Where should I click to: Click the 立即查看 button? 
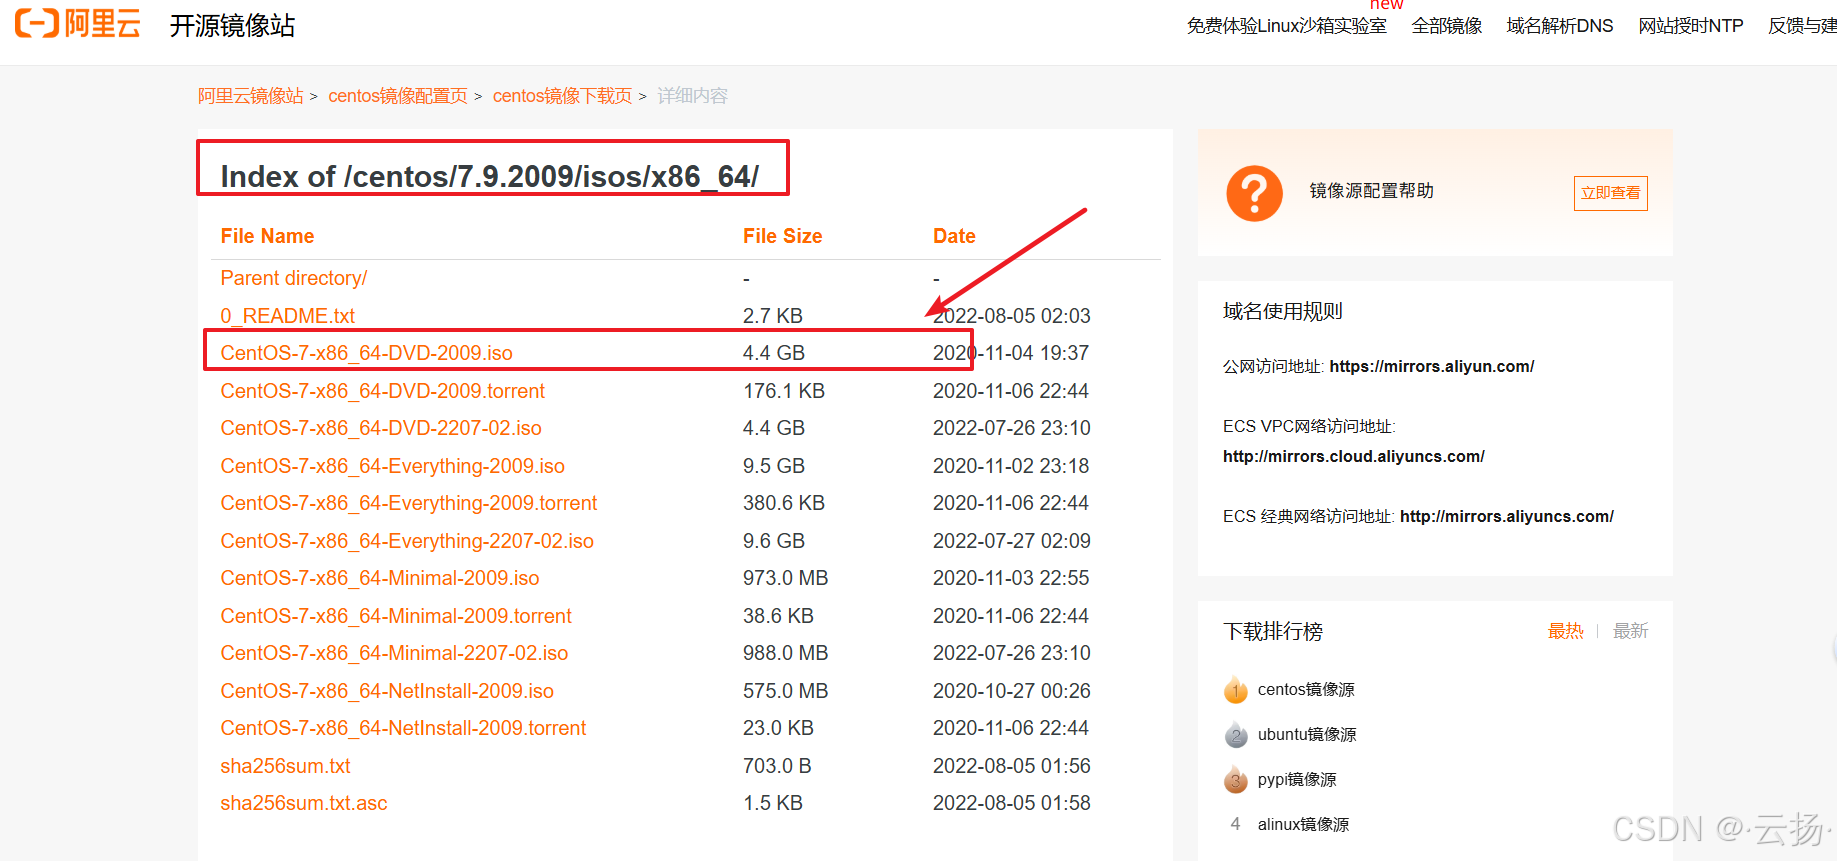1610,193
